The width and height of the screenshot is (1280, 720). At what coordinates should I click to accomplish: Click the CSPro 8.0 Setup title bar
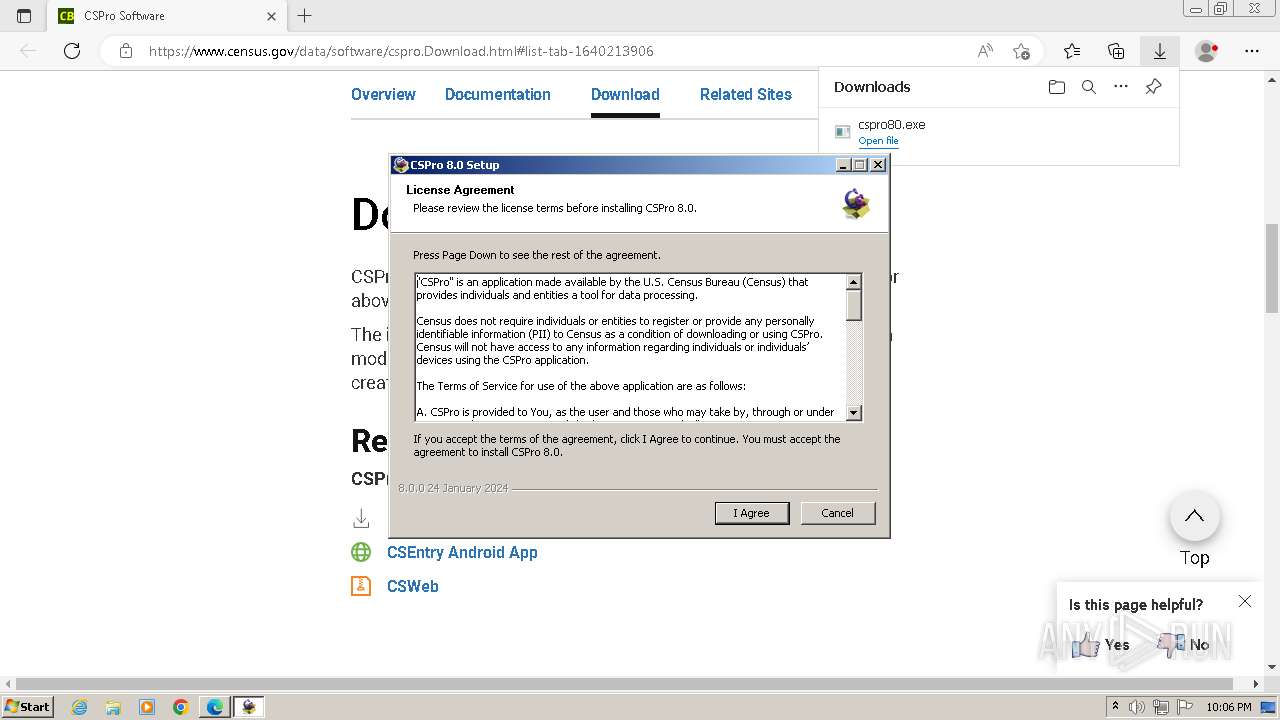point(612,165)
